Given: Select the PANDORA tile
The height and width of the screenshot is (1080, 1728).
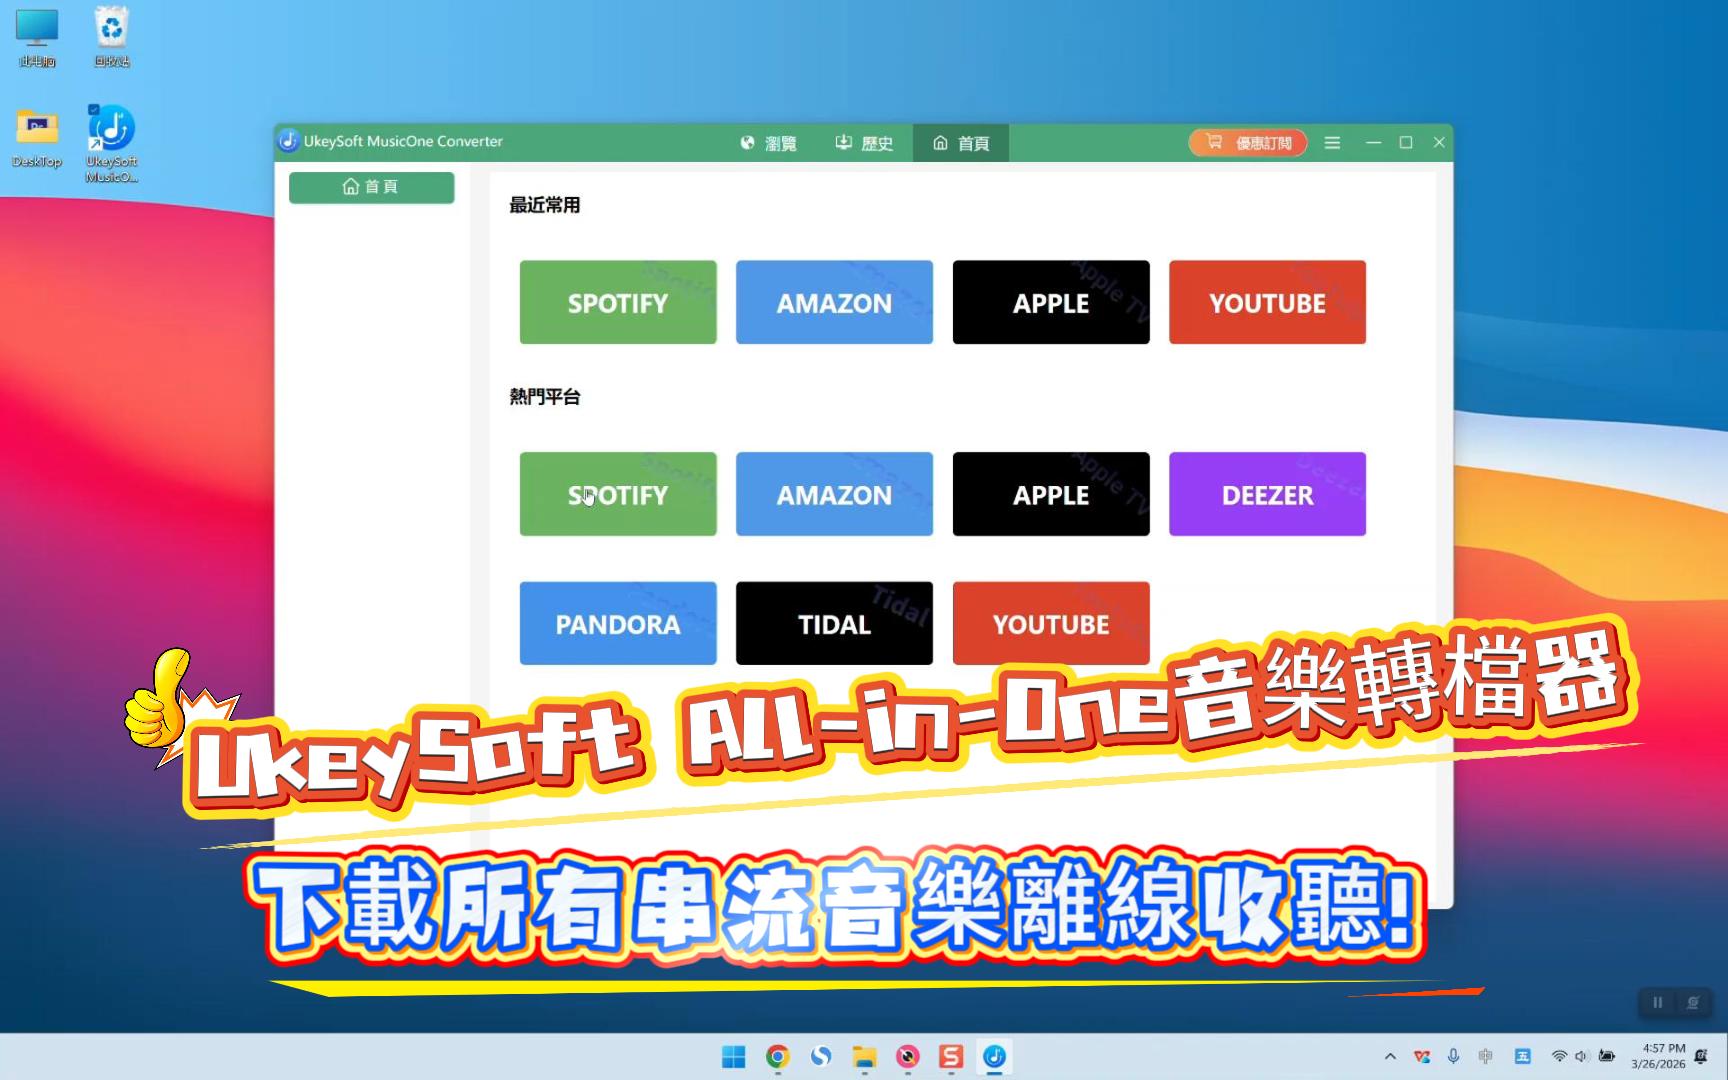Looking at the screenshot, I should [618, 624].
